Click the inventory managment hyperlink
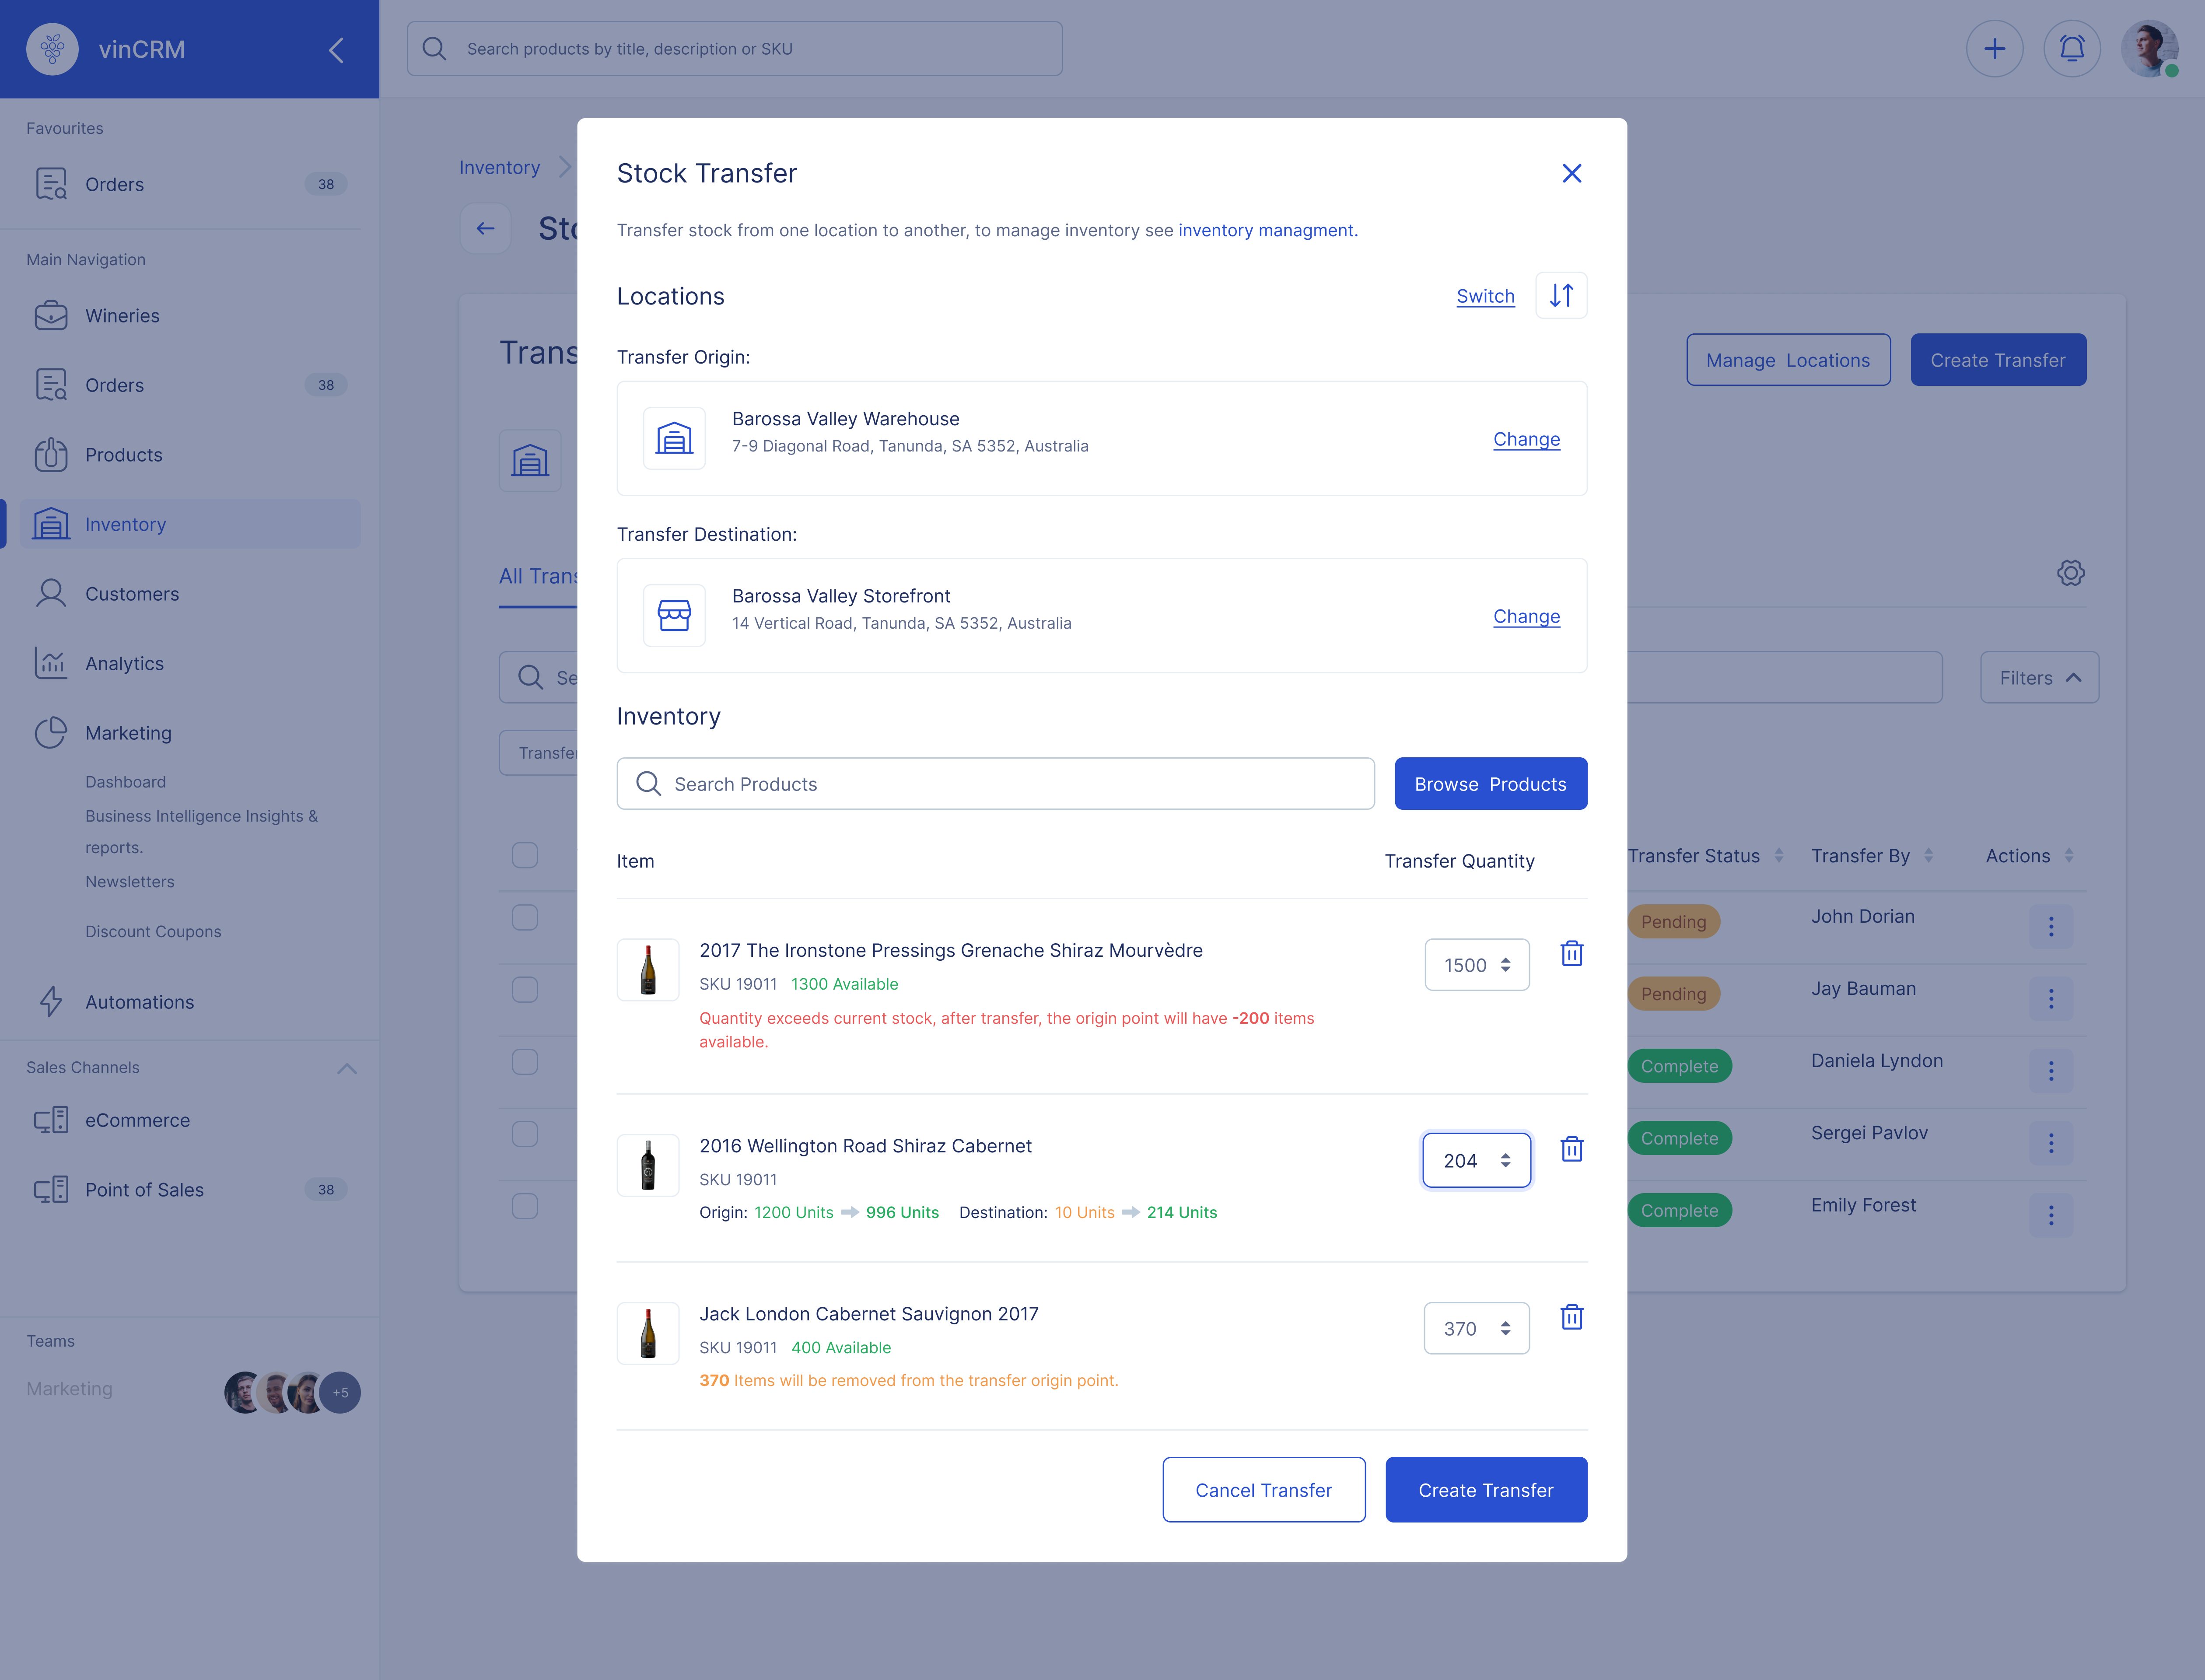The height and width of the screenshot is (1680, 2205). [x=1267, y=229]
